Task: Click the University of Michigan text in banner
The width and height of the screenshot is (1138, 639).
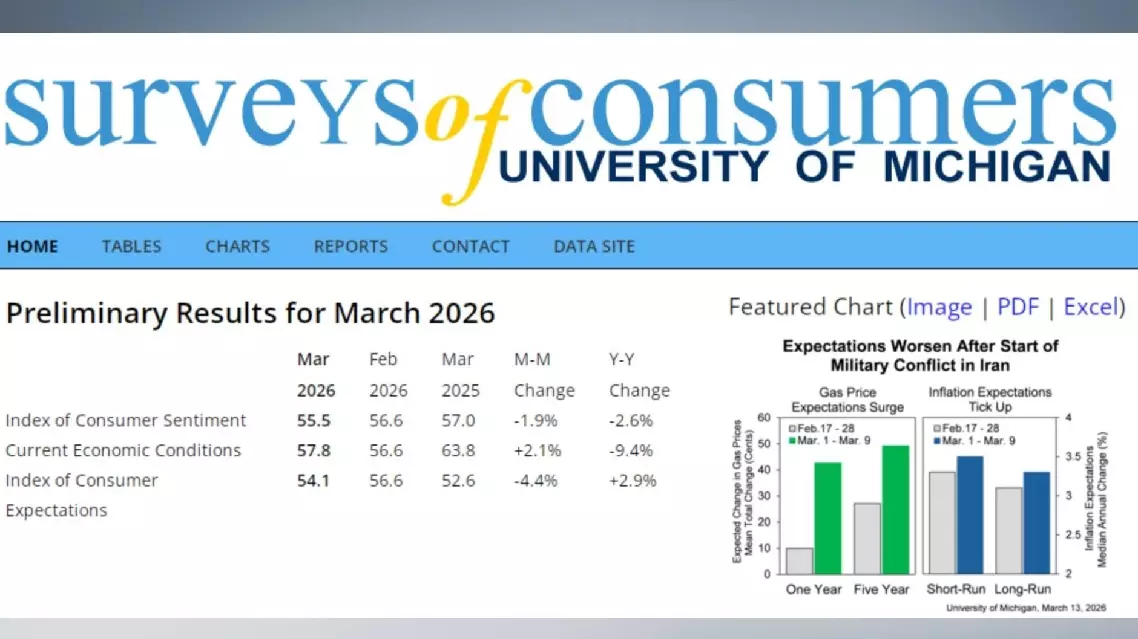Action: (x=805, y=167)
